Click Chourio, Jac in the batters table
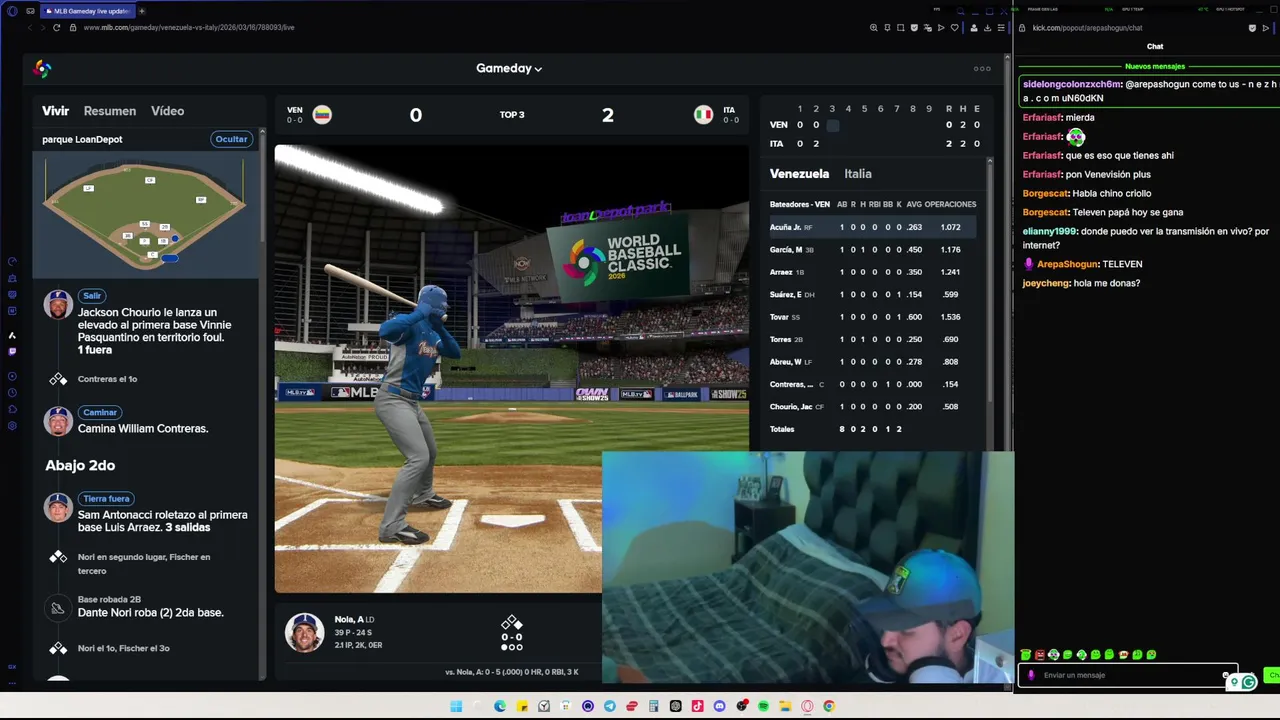The height and width of the screenshot is (720, 1280). [790, 407]
